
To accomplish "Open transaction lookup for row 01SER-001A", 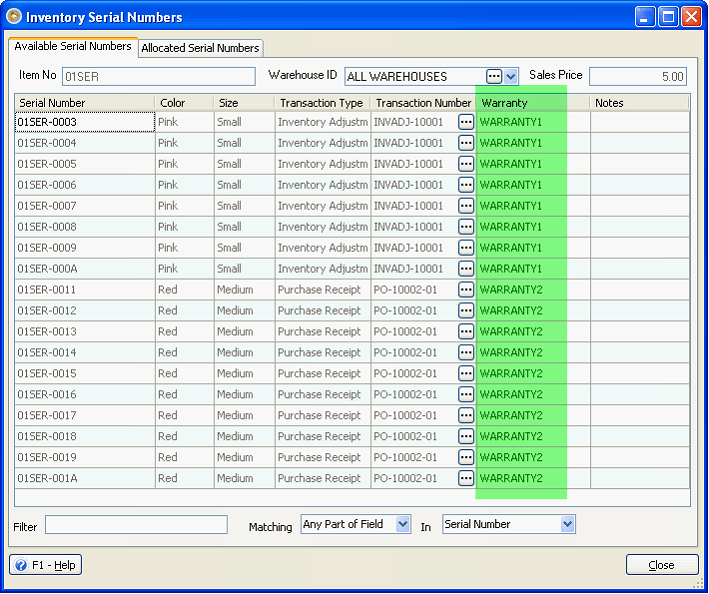I will [x=466, y=478].
